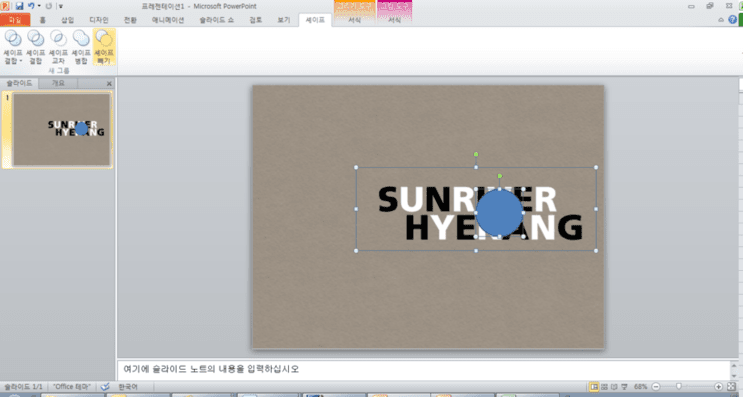Start the slide show from the status bar icon
This screenshot has width=743, height=397.
(625, 387)
